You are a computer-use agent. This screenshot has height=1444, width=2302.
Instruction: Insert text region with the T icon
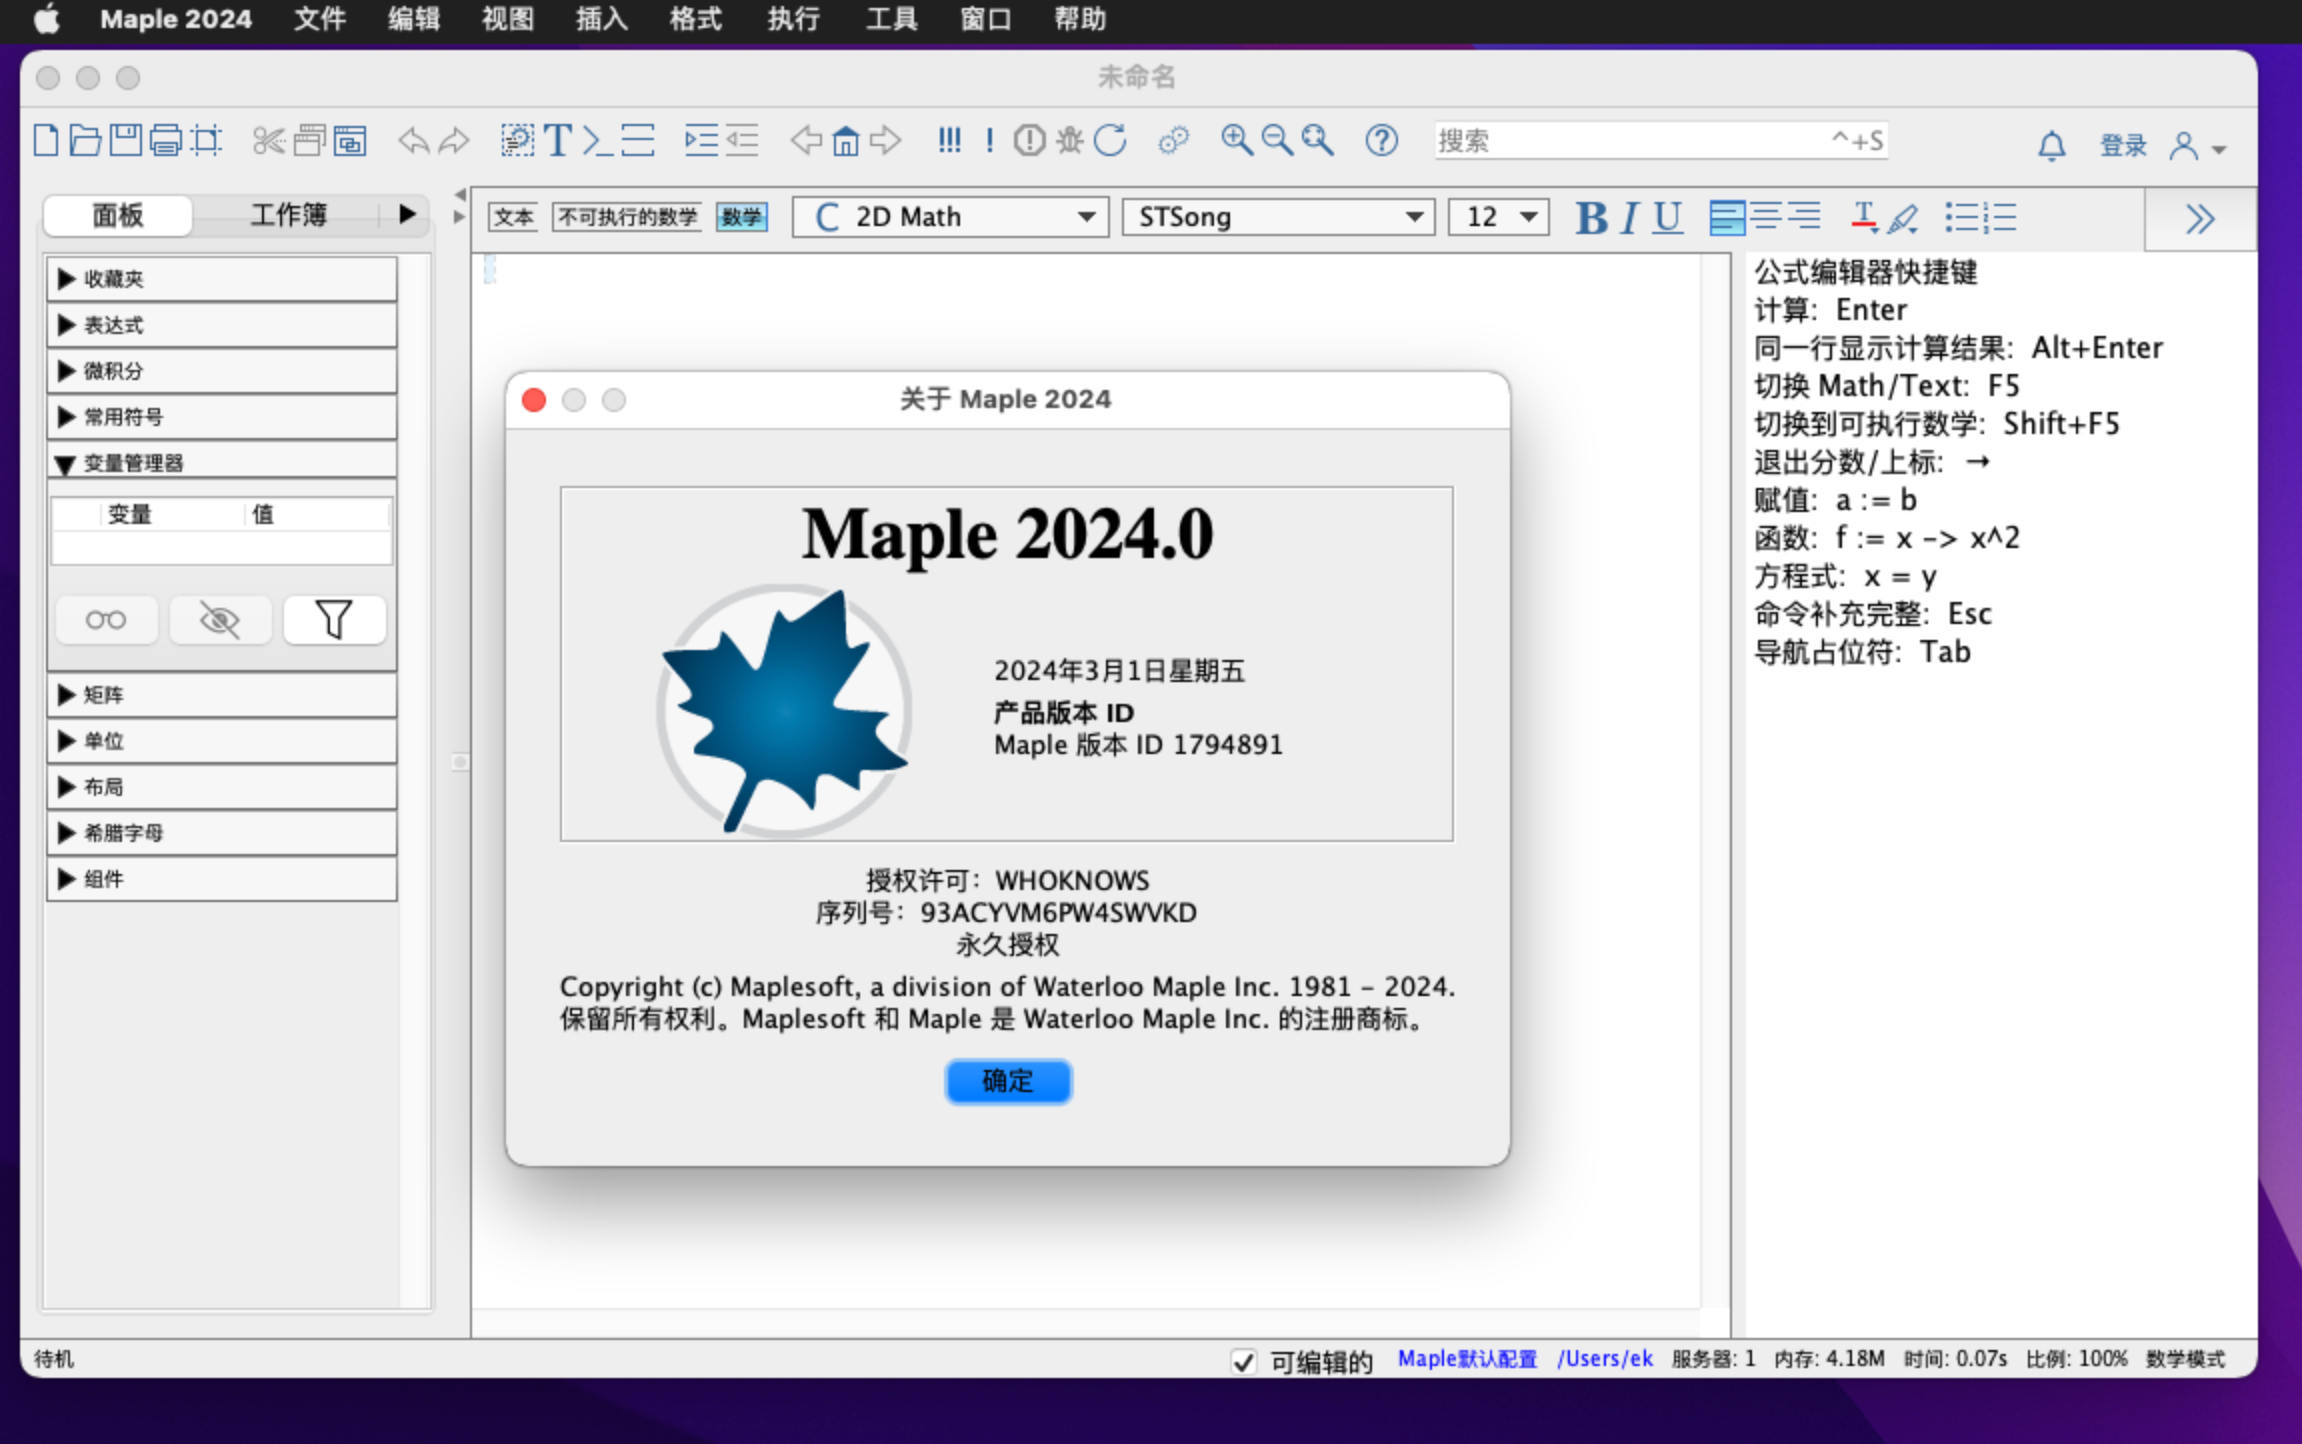(558, 140)
